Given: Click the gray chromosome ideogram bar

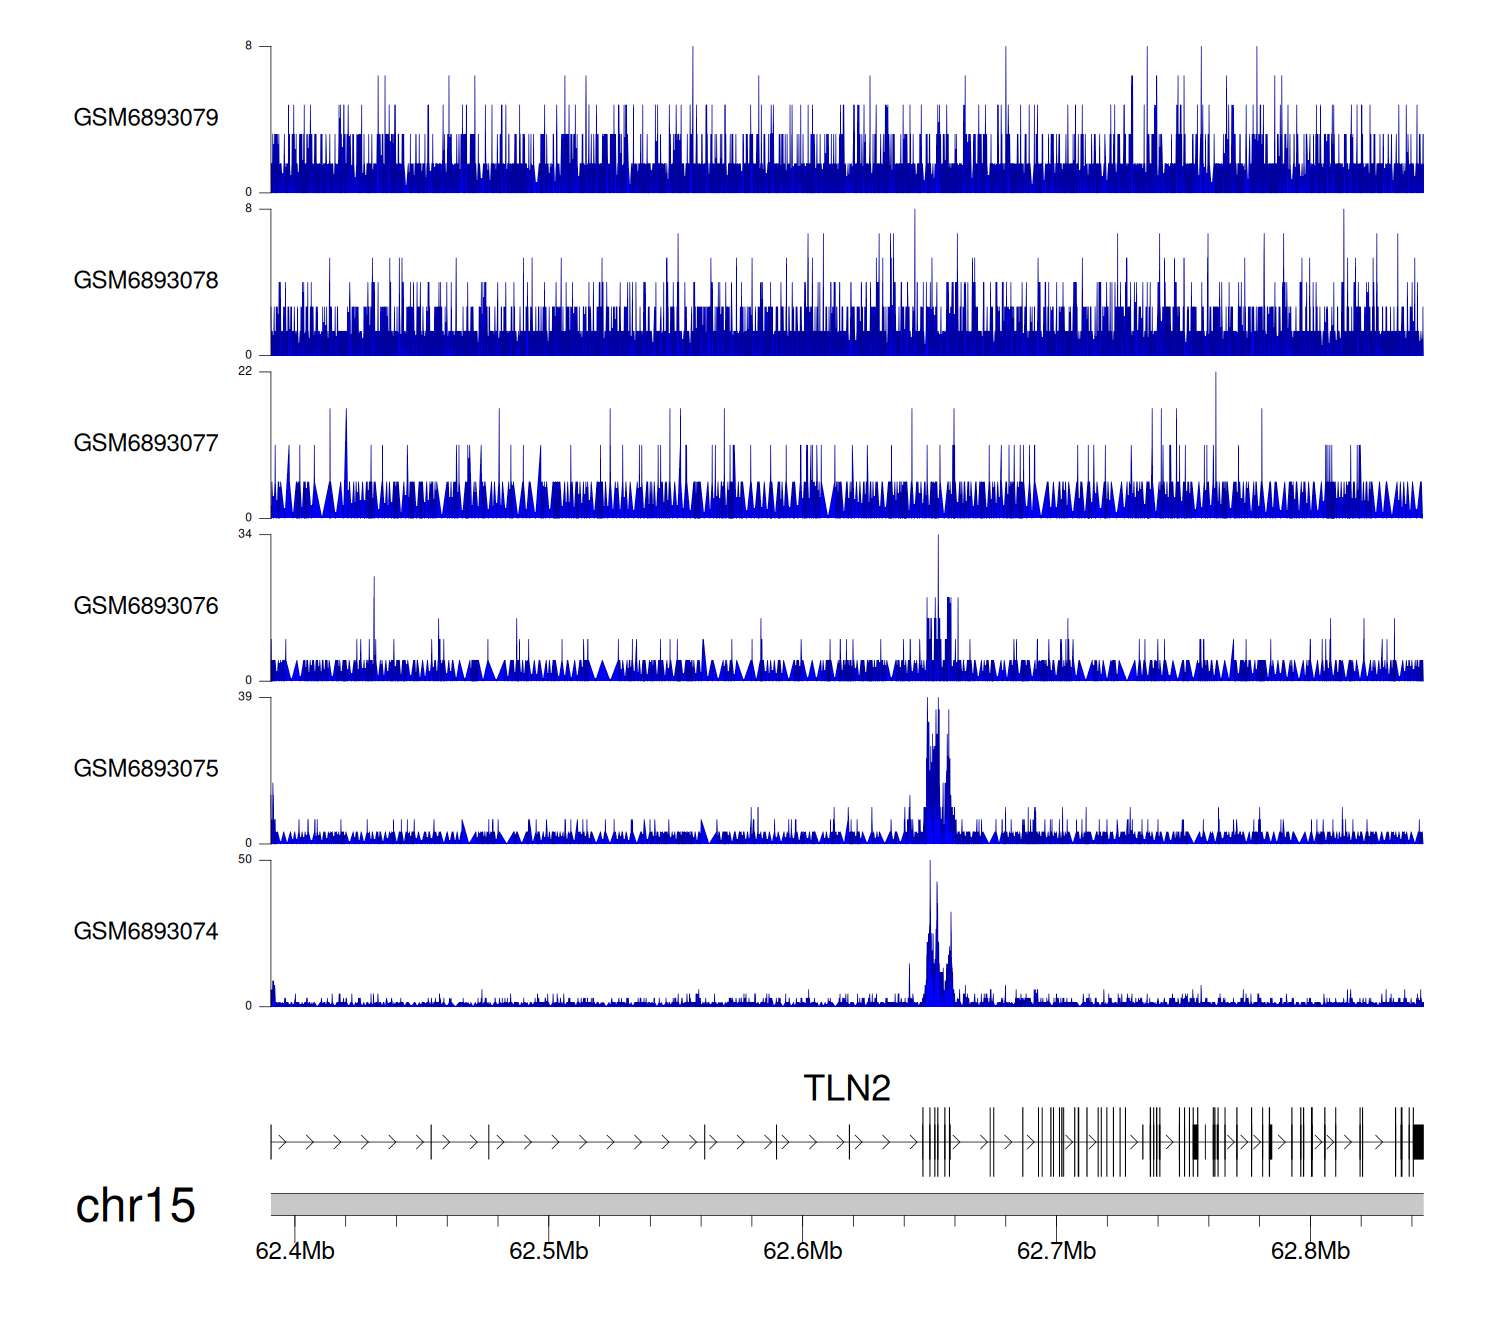Looking at the screenshot, I should pyautogui.click(x=846, y=1204).
